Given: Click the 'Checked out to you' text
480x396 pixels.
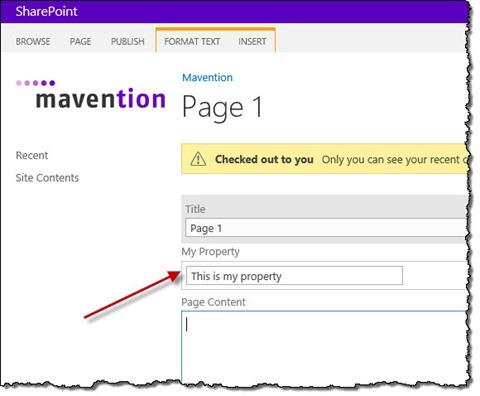Looking at the screenshot, I should click(x=264, y=159).
